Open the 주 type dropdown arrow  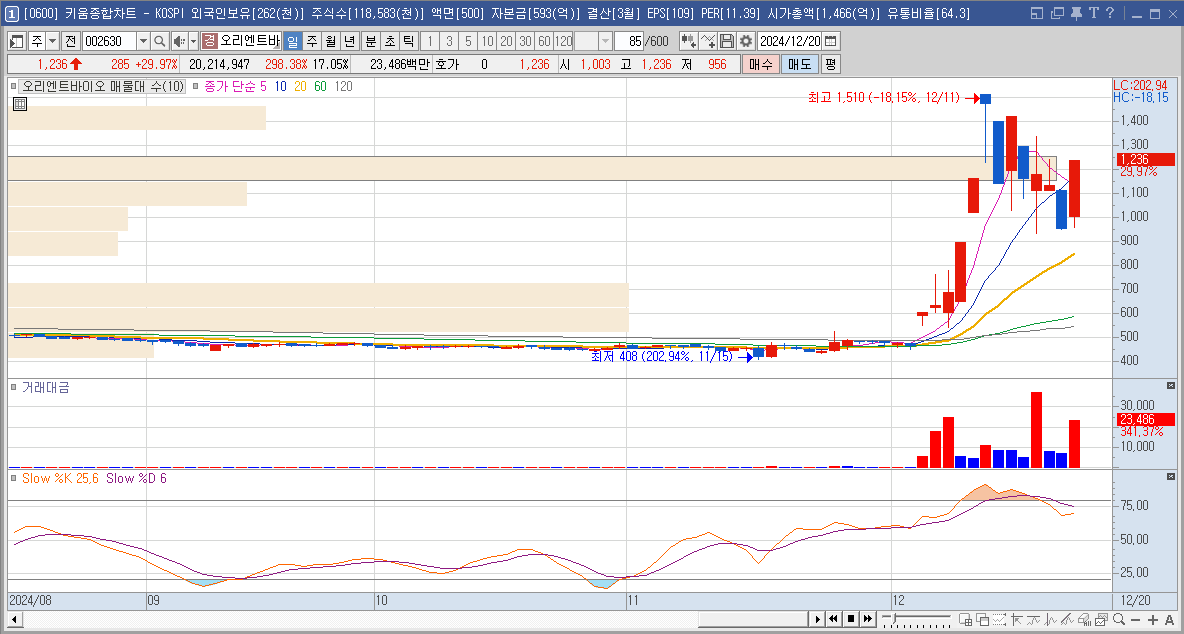[52, 42]
